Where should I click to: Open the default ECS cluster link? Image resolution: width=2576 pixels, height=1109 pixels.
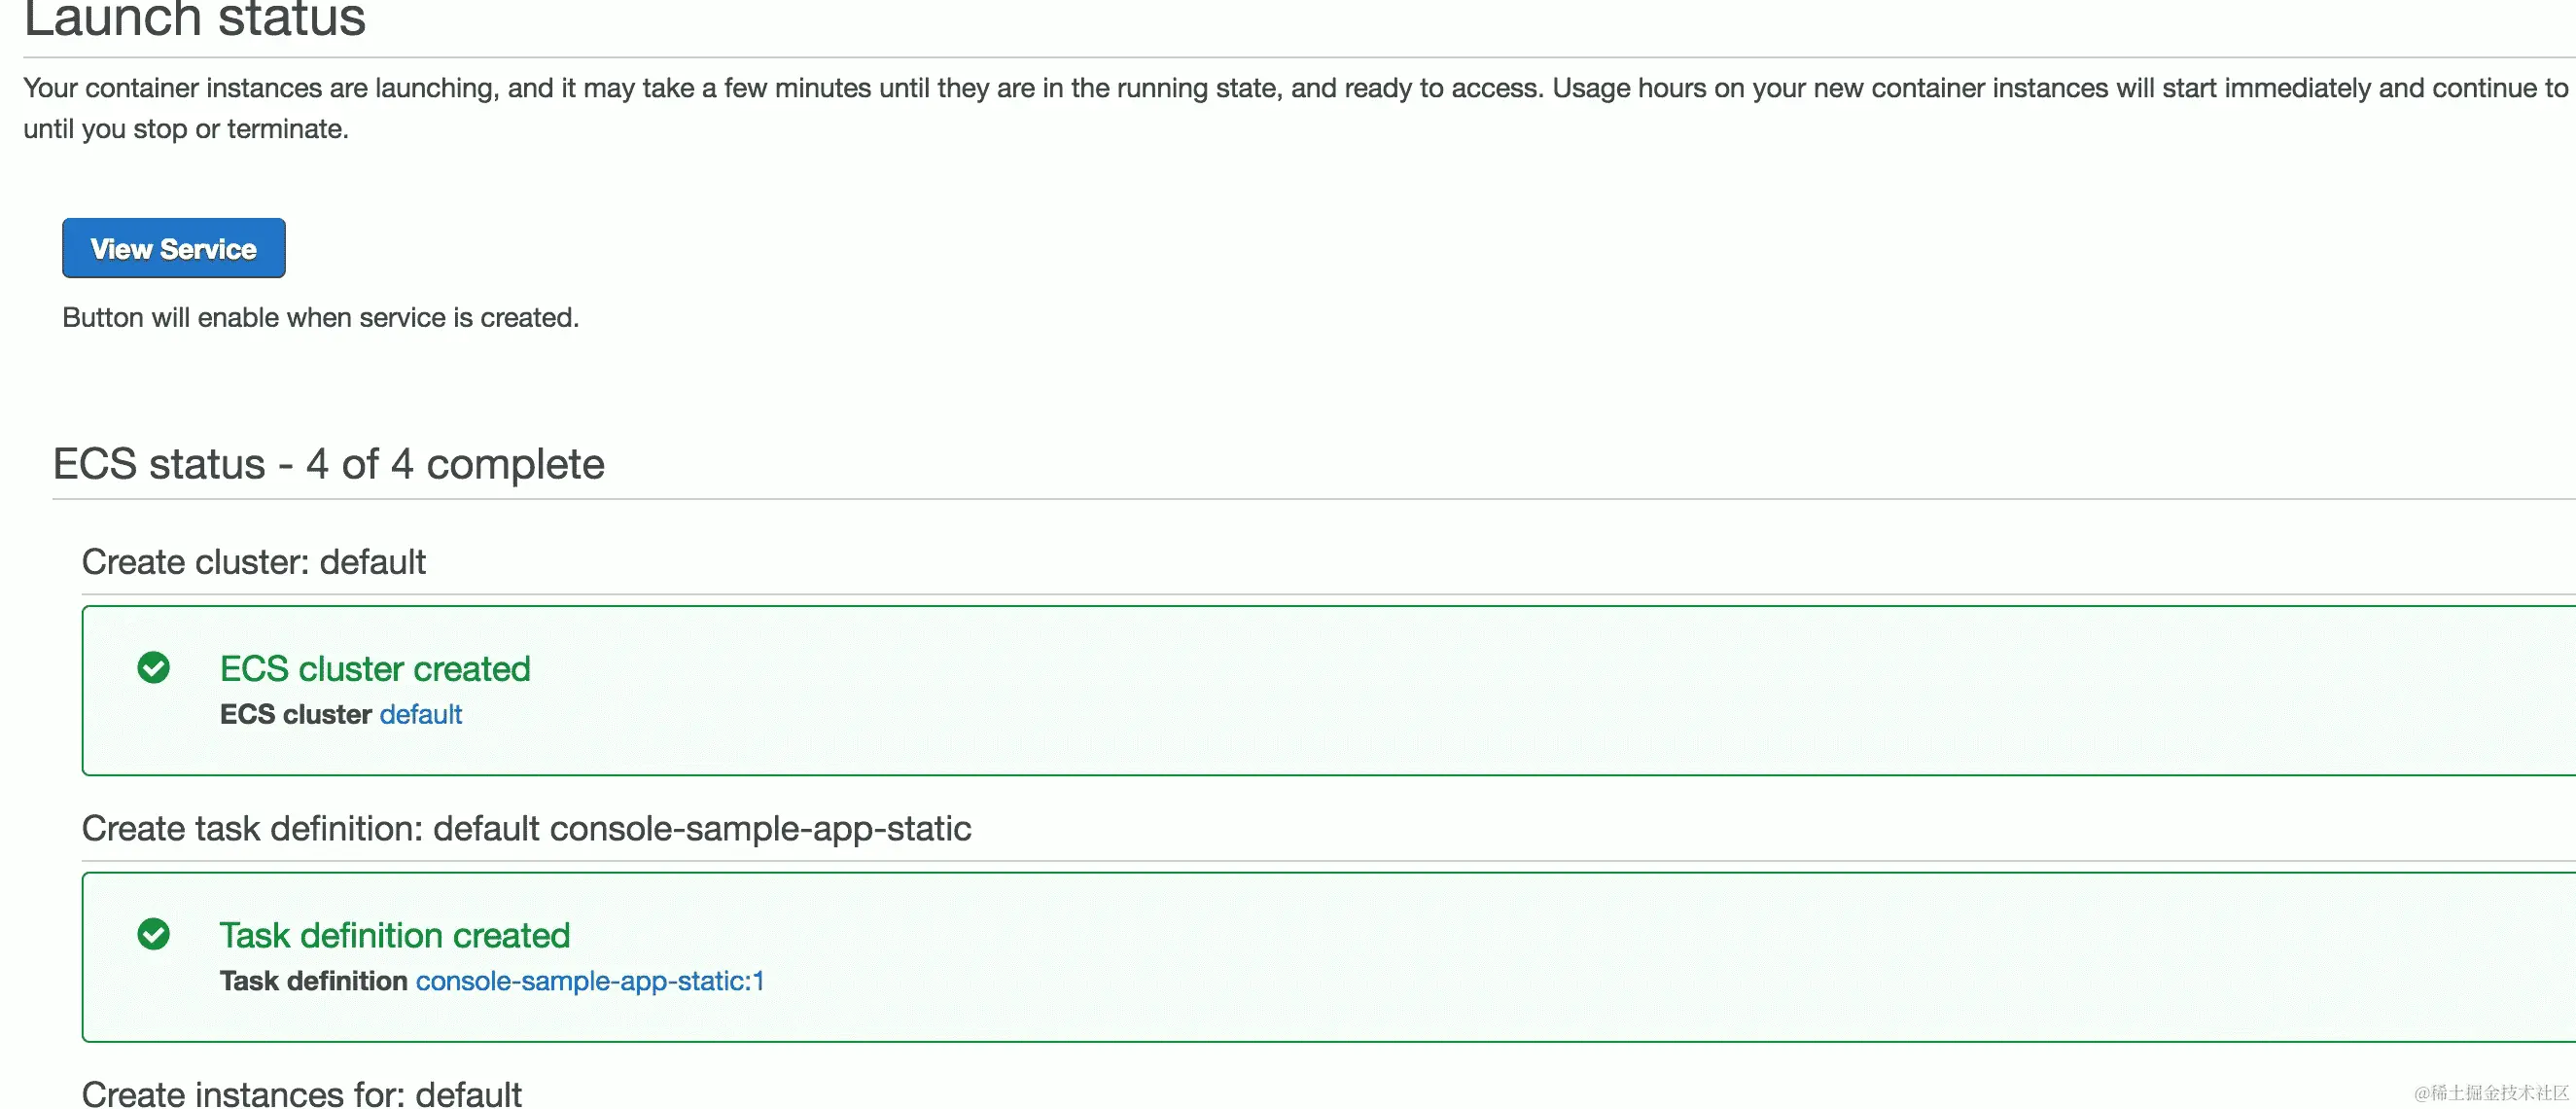tap(421, 714)
